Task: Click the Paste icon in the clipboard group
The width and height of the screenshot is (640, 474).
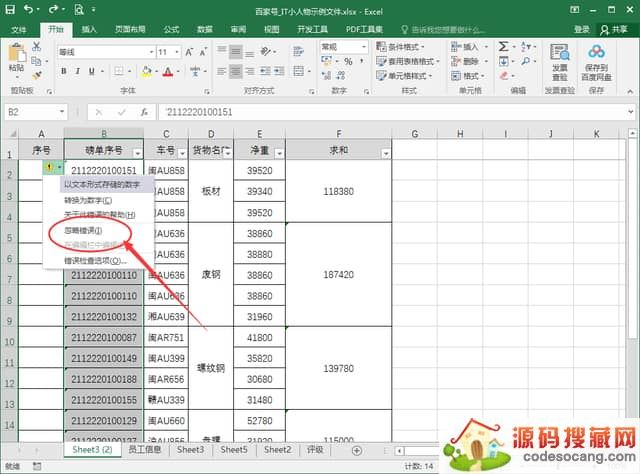Action: (x=14, y=60)
